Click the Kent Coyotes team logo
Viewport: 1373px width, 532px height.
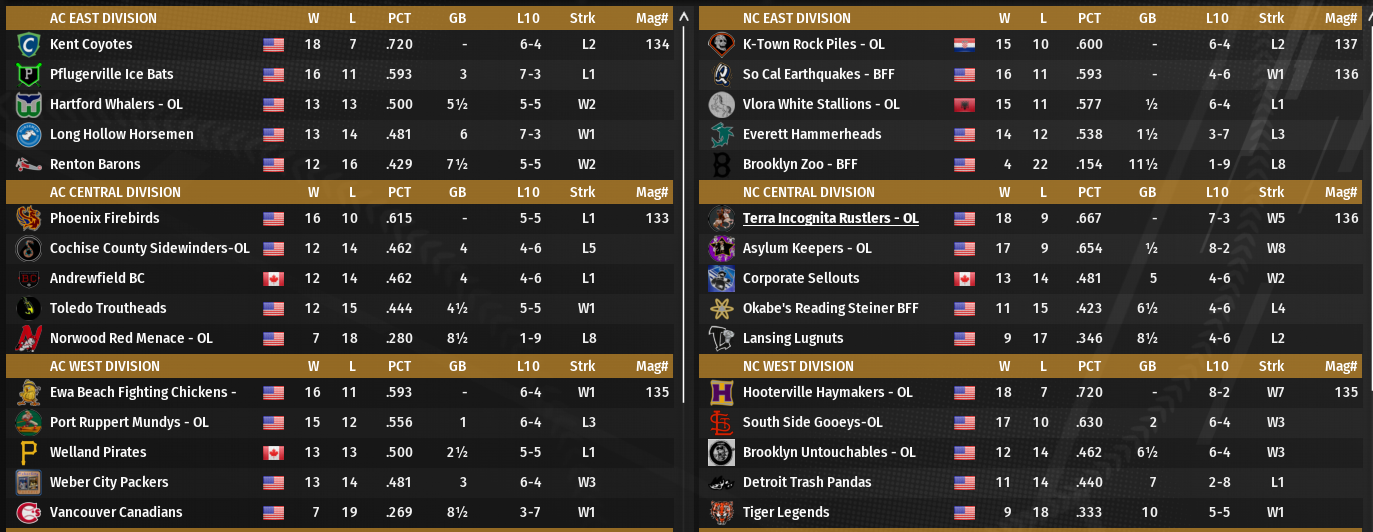click(x=28, y=45)
